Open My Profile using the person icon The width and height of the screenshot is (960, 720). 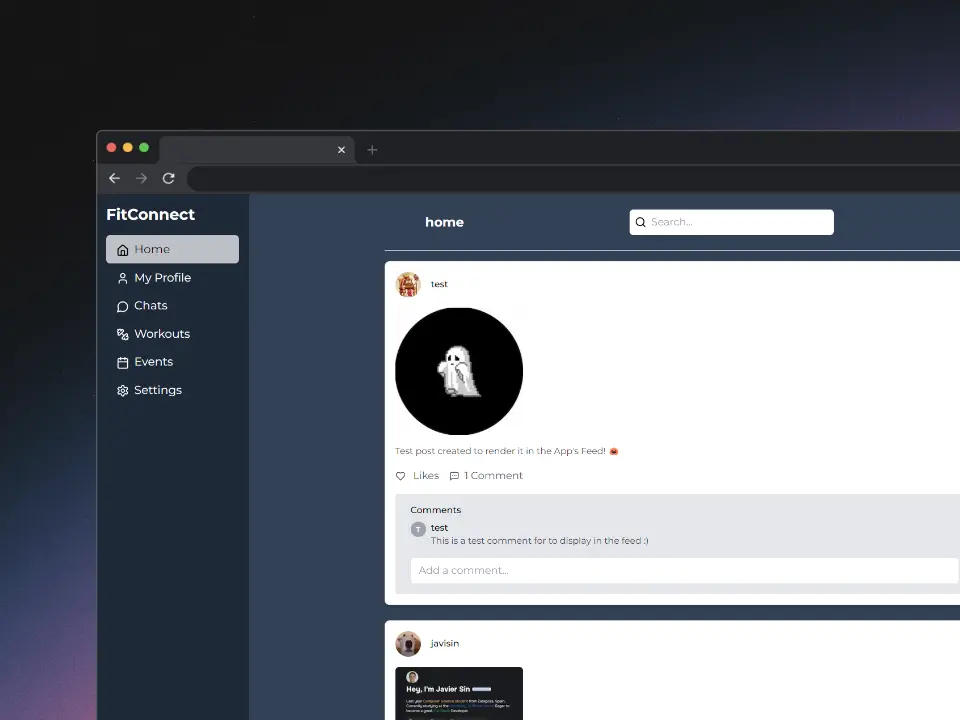point(122,277)
